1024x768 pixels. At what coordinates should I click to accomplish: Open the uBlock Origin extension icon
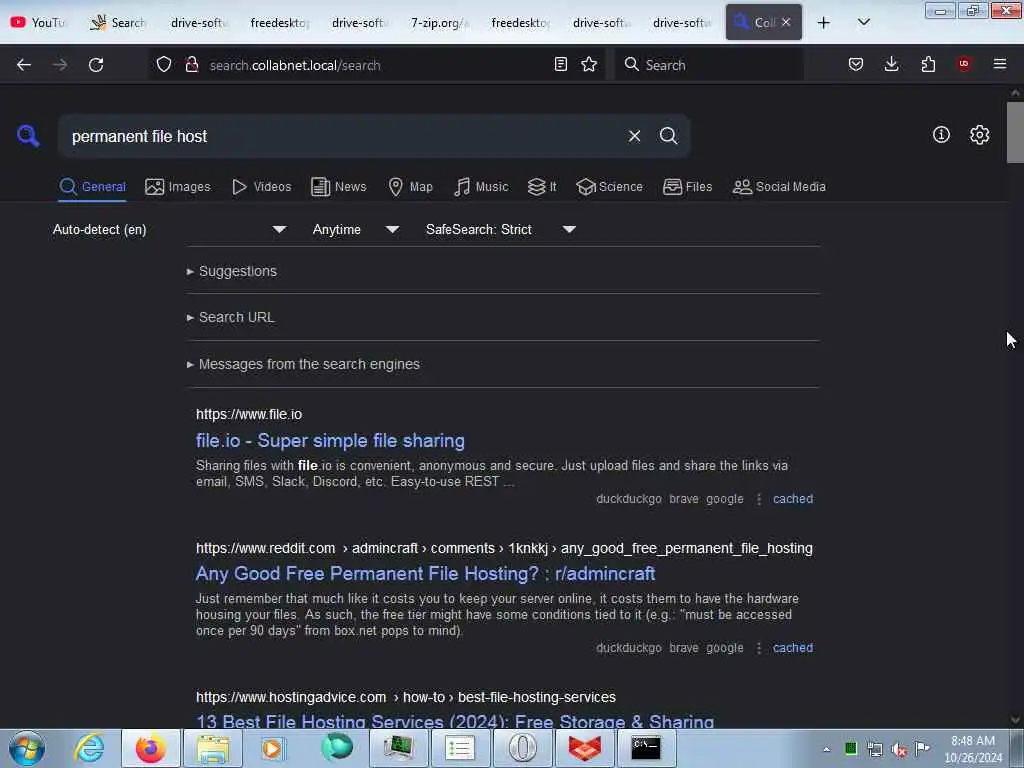pyautogui.click(x=964, y=64)
